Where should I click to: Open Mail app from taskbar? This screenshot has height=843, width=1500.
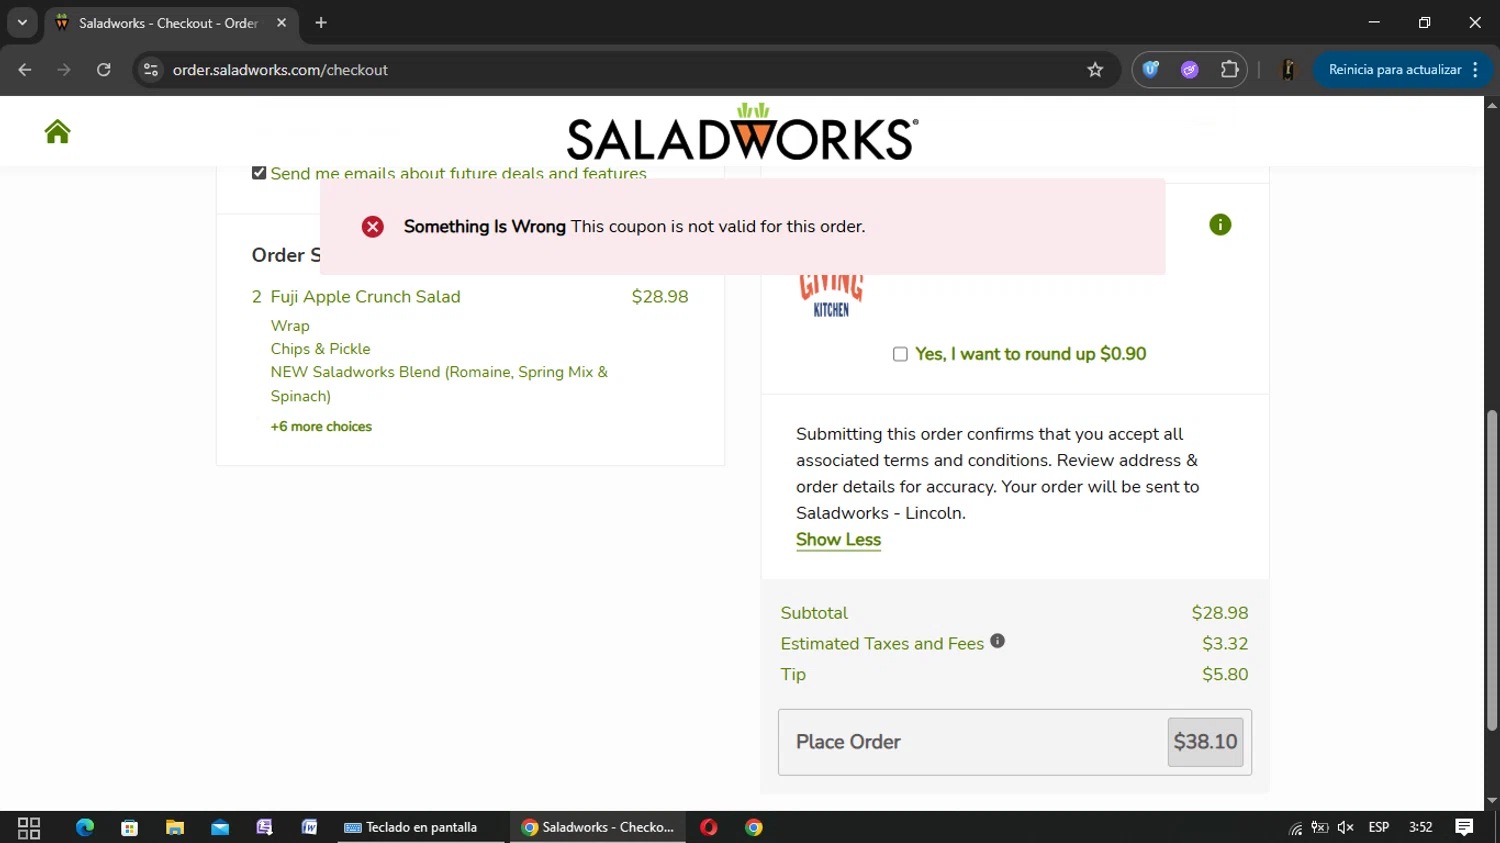coord(220,828)
